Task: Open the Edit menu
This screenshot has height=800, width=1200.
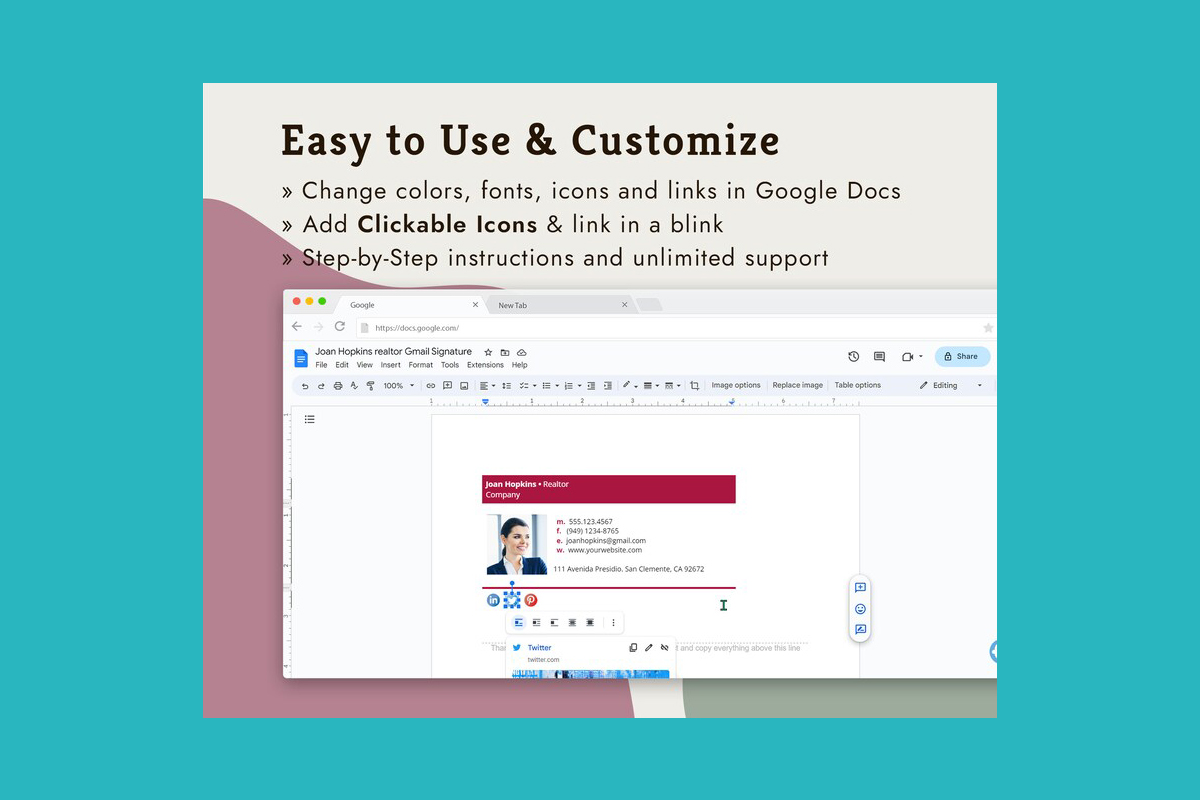Action: [342, 365]
